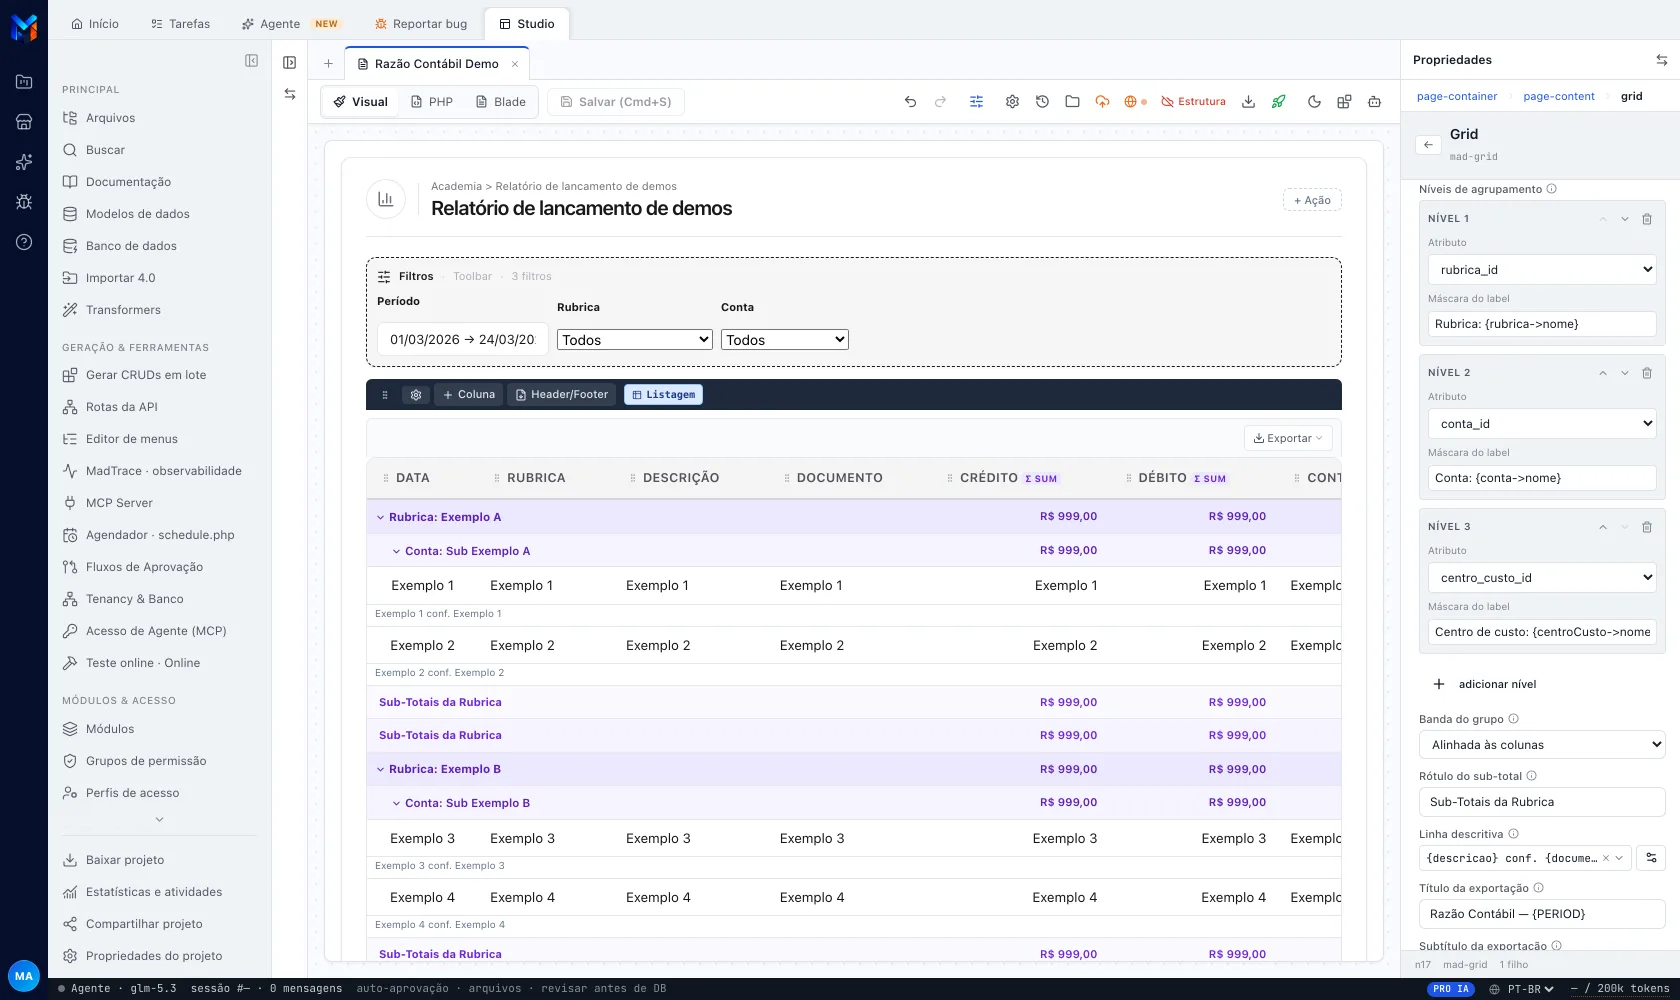Screen dimensions: 1680x1000
Task: Click the Período date range field
Action: (x=462, y=339)
